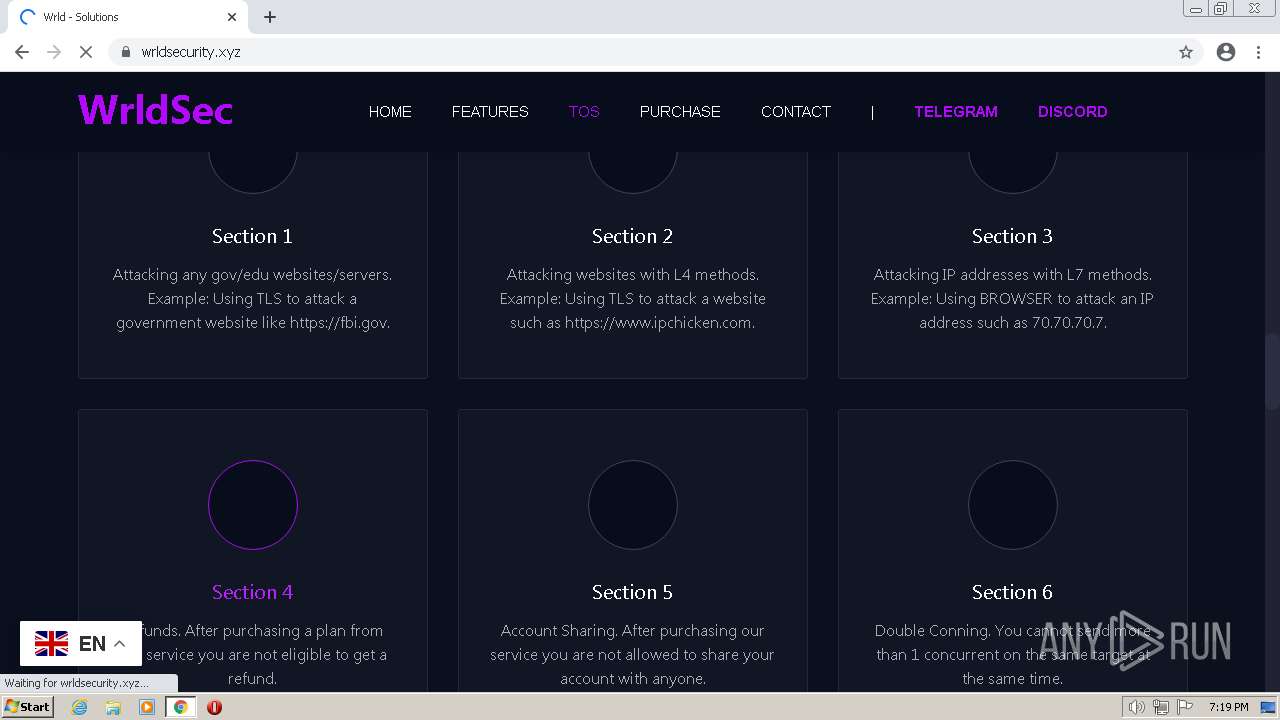Viewport: 1280px width, 720px height.
Task: Go forward to the next page
Action: click(54, 52)
